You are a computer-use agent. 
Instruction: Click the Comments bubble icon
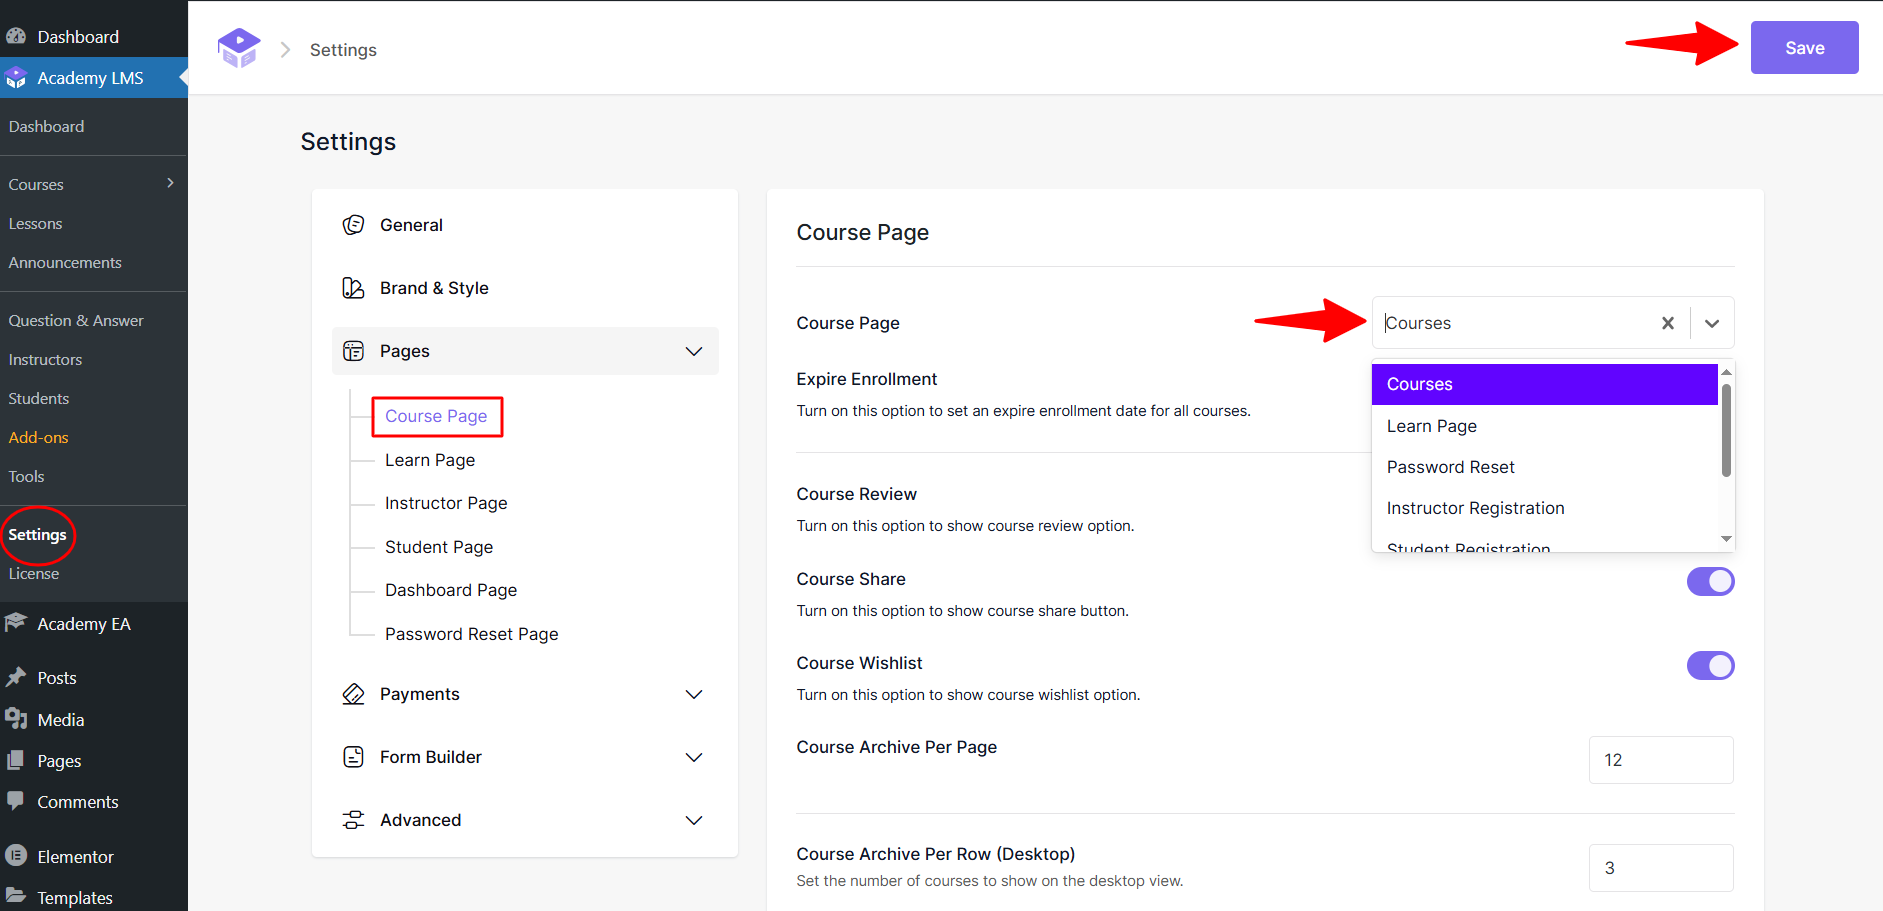coord(16,801)
